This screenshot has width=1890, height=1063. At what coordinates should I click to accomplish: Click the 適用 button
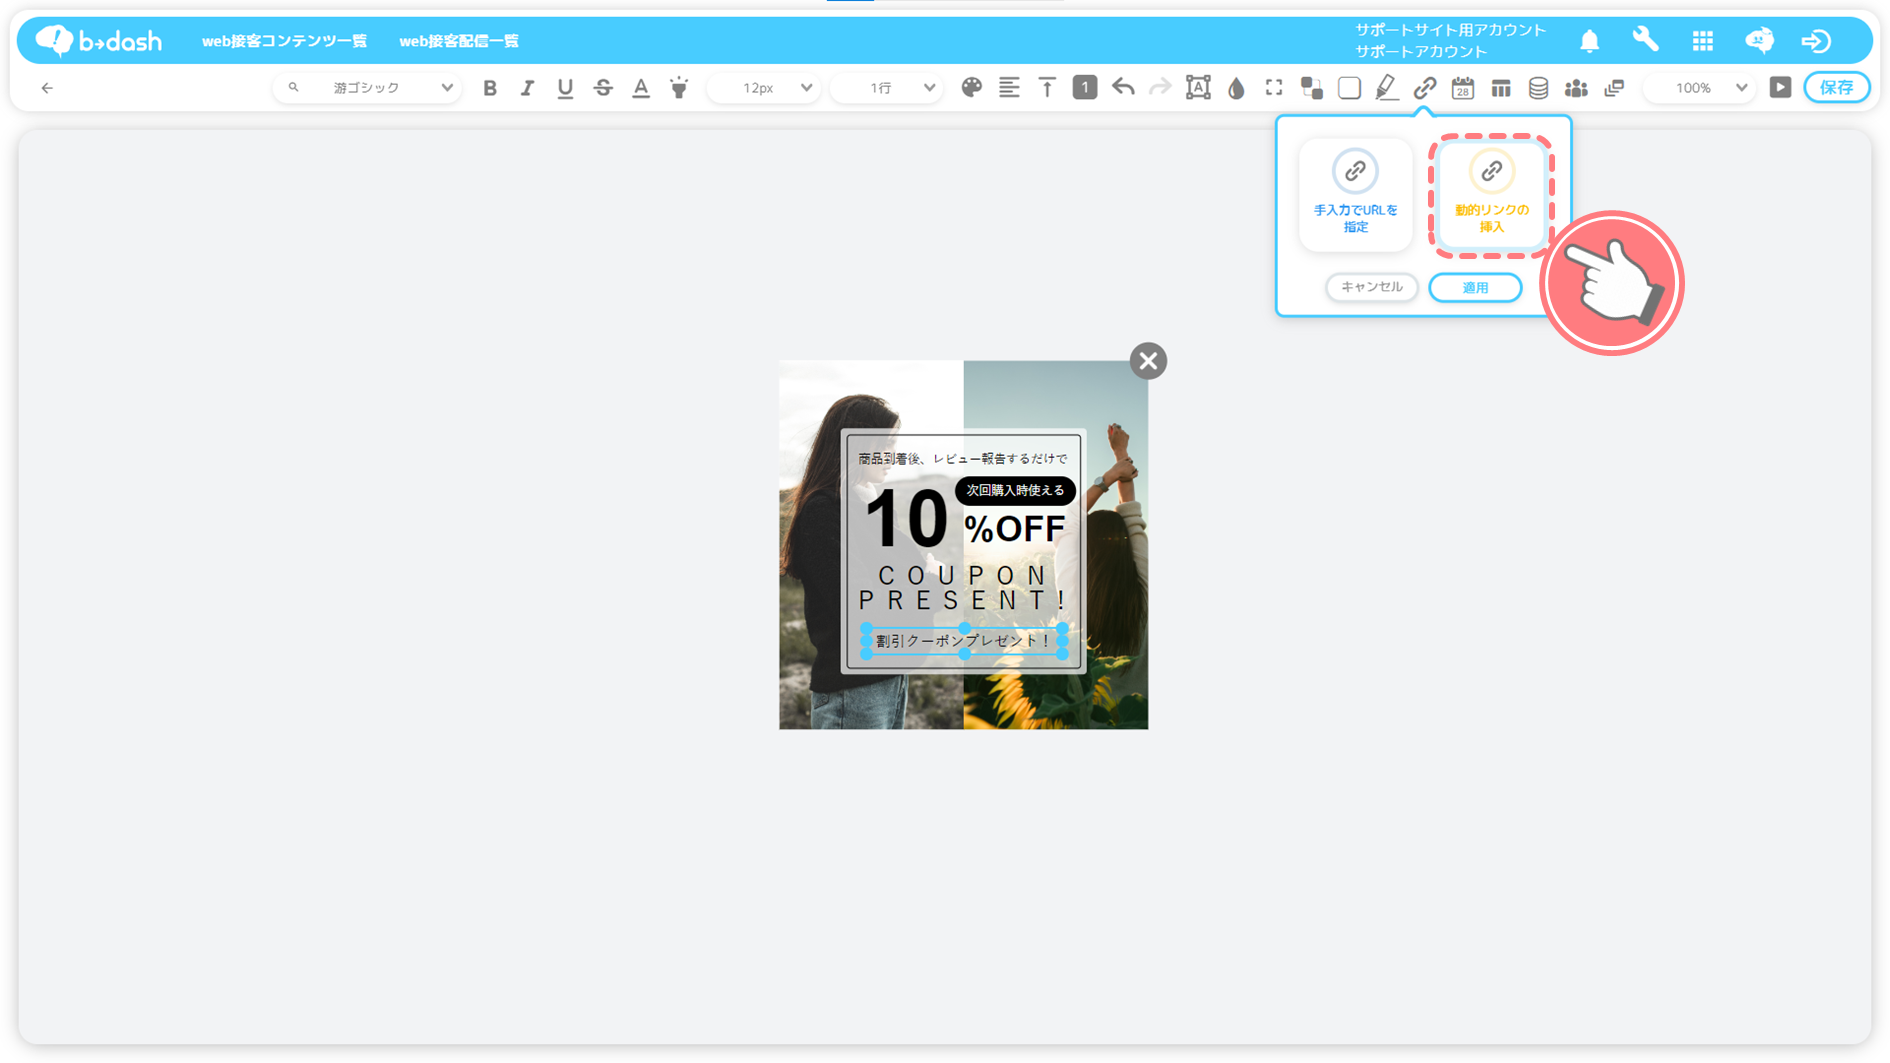click(1475, 287)
